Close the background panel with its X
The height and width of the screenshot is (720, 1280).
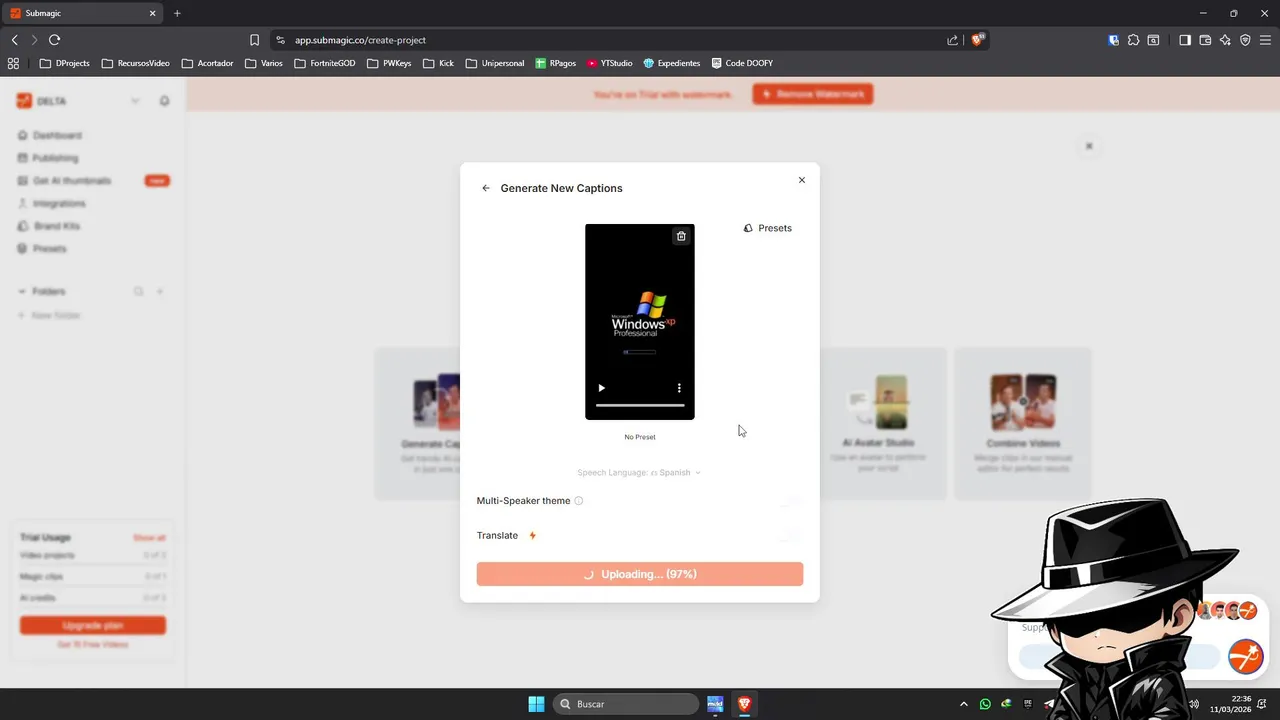1089,146
